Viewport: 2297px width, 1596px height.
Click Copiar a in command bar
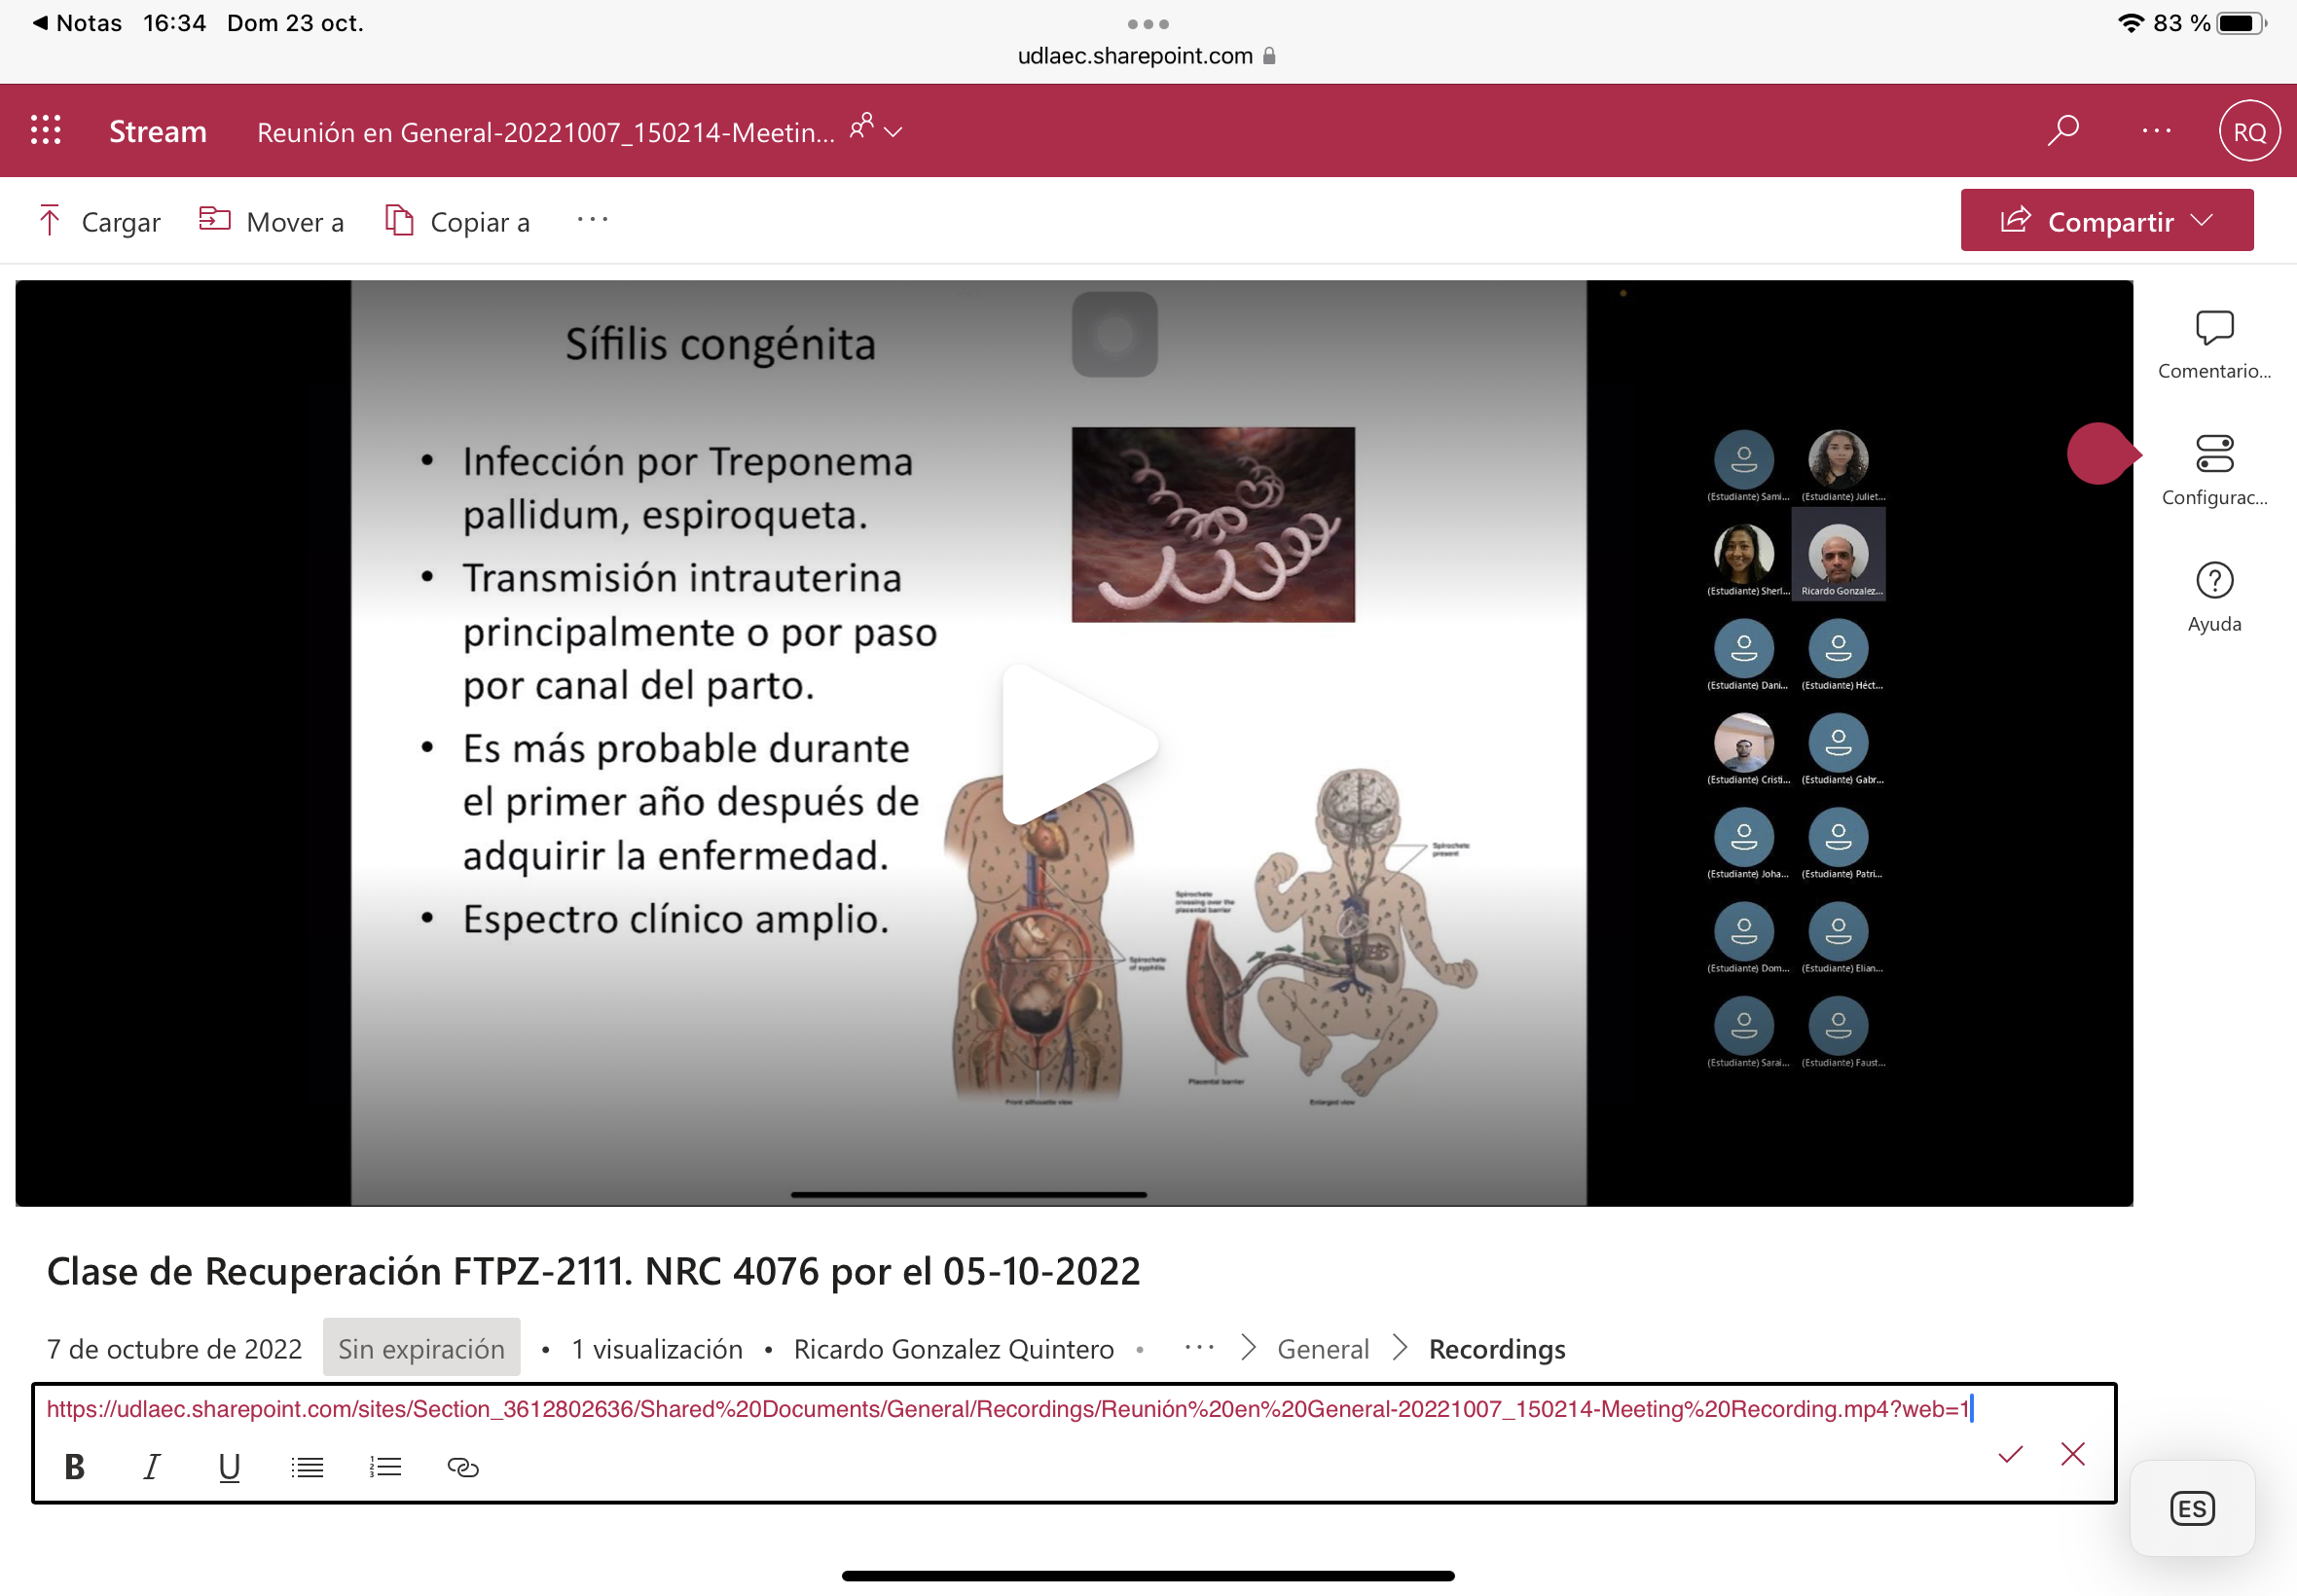pos(458,221)
